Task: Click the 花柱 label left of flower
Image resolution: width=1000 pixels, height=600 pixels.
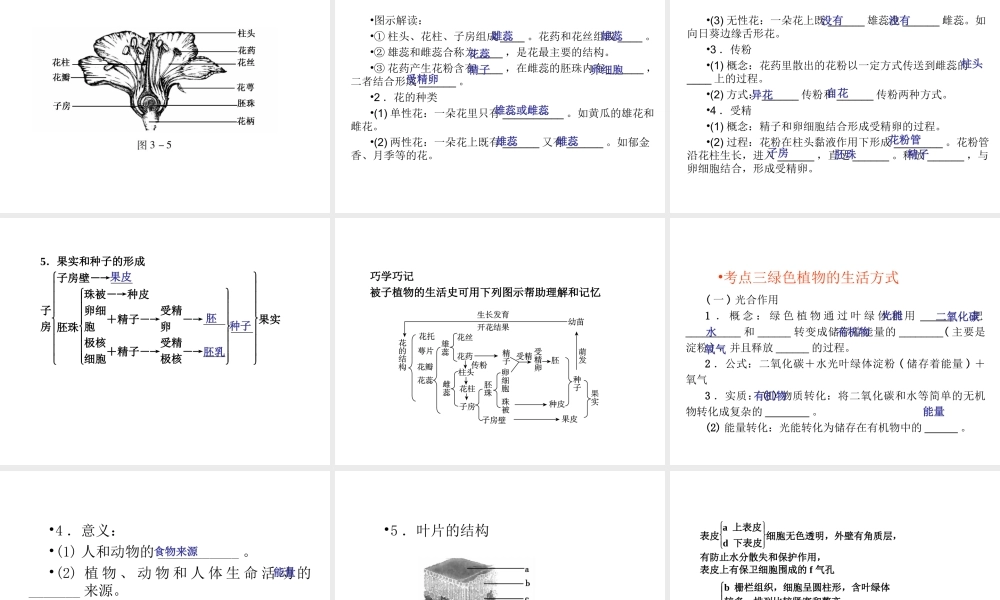Action: 61,62
